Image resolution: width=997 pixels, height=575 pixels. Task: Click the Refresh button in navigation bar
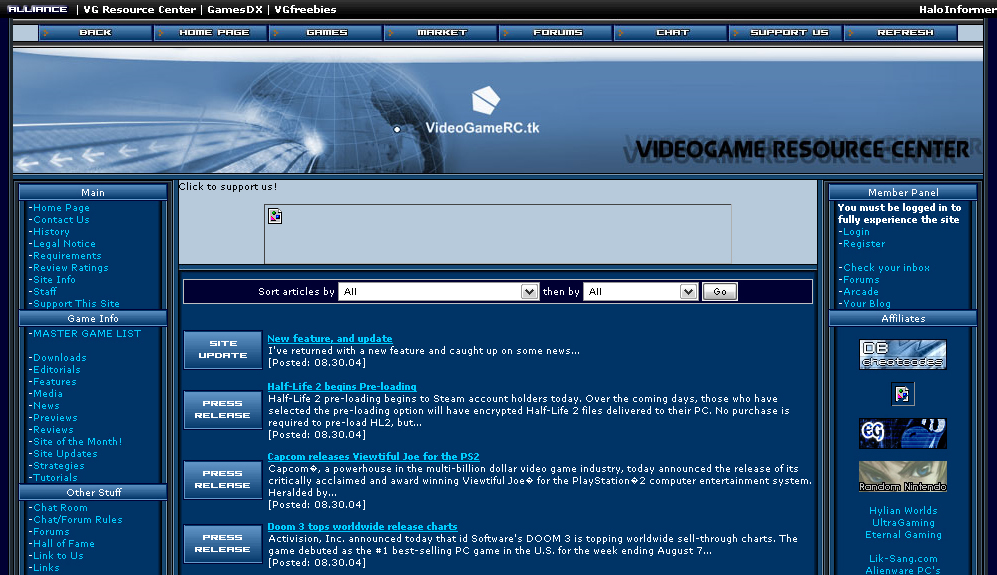(x=903, y=33)
